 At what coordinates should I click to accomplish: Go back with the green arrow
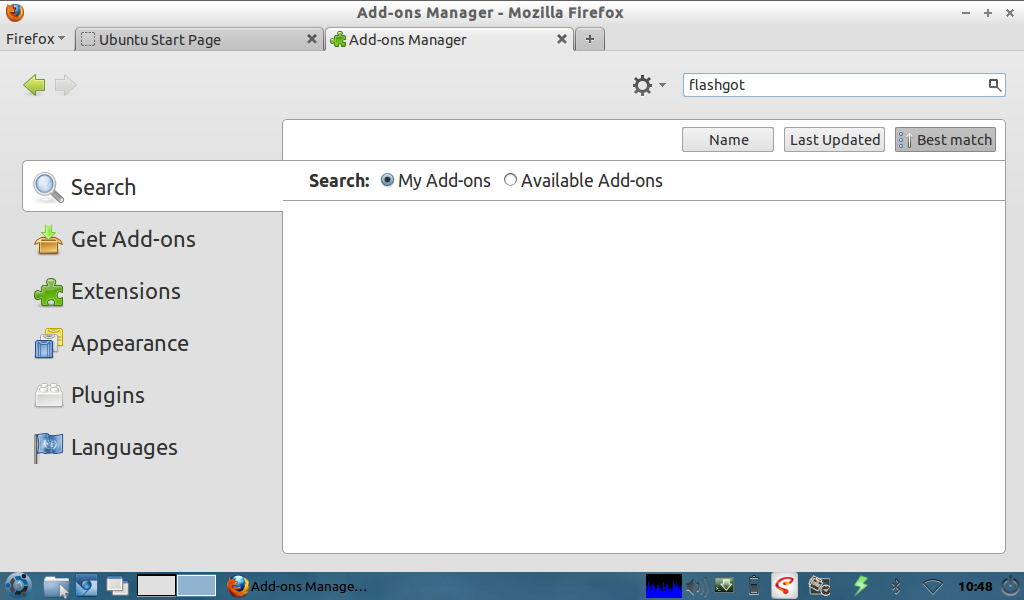coord(34,85)
